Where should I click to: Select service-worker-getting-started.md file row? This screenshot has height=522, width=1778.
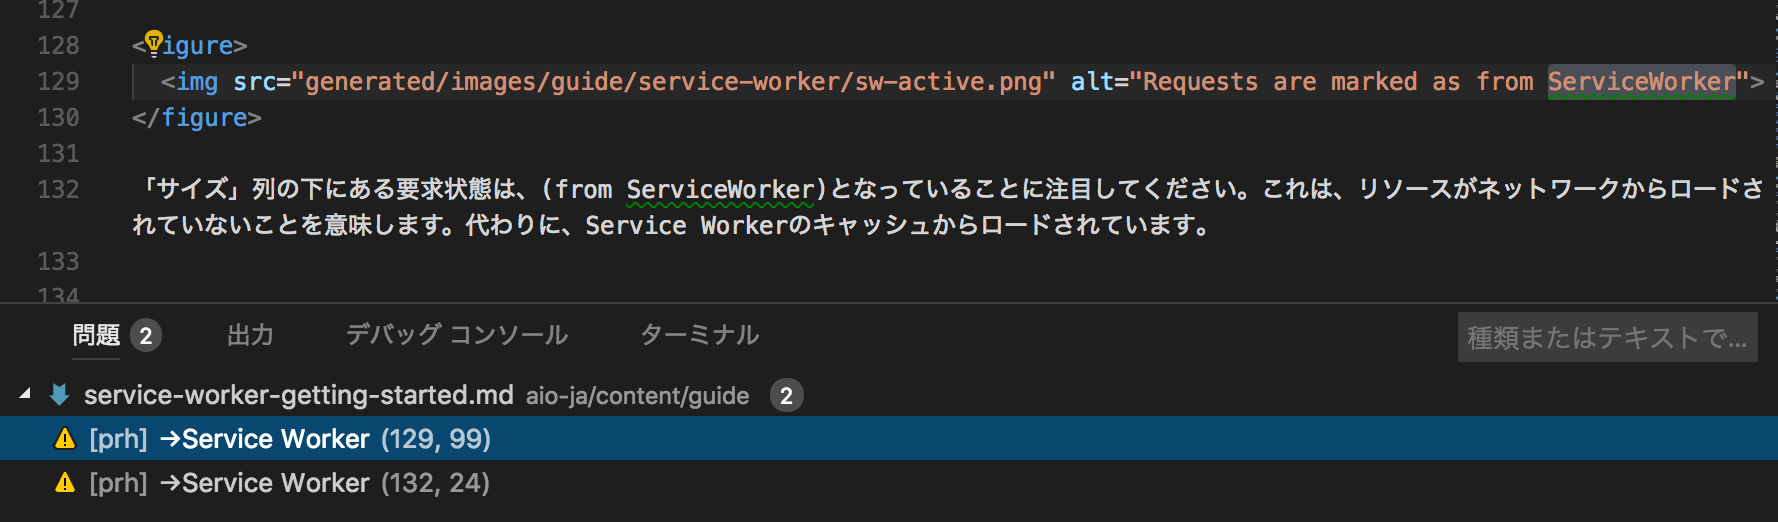(889, 395)
